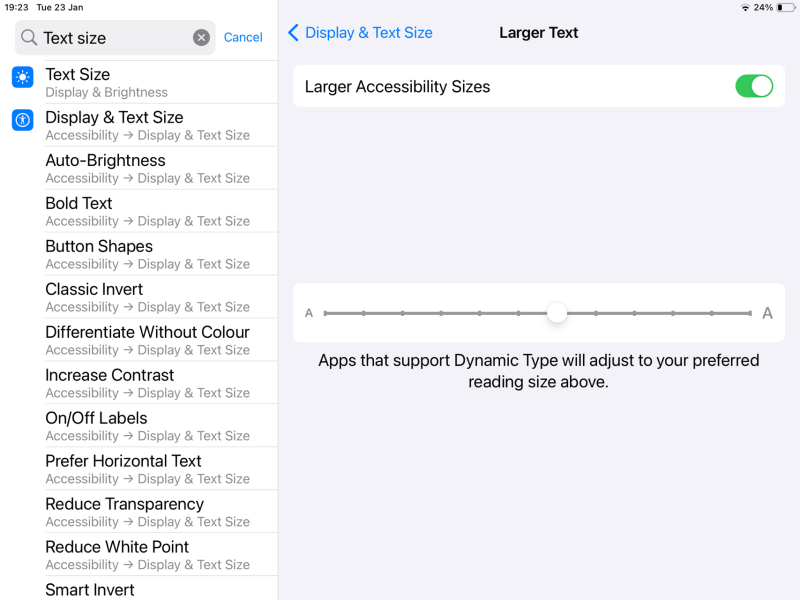This screenshot has height=600, width=800.
Task: Tap the back chevron to Display & Text Size
Action: pos(291,32)
